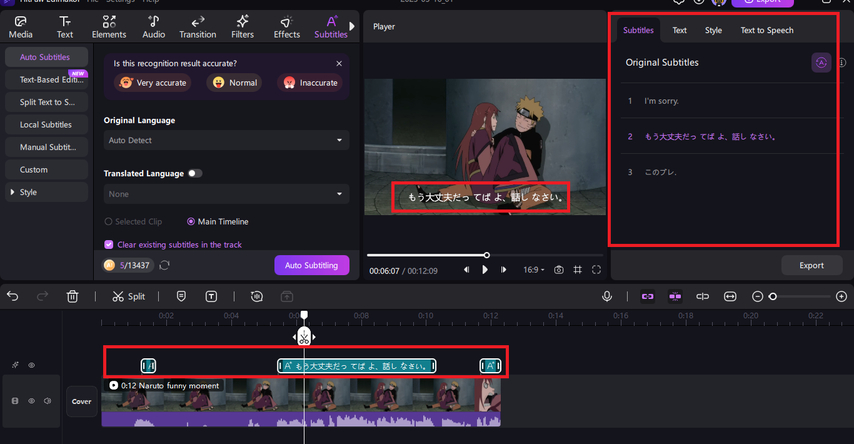Select the Main Timeline radio option
Screen dimensions: 854x444
[x=218, y=222]
